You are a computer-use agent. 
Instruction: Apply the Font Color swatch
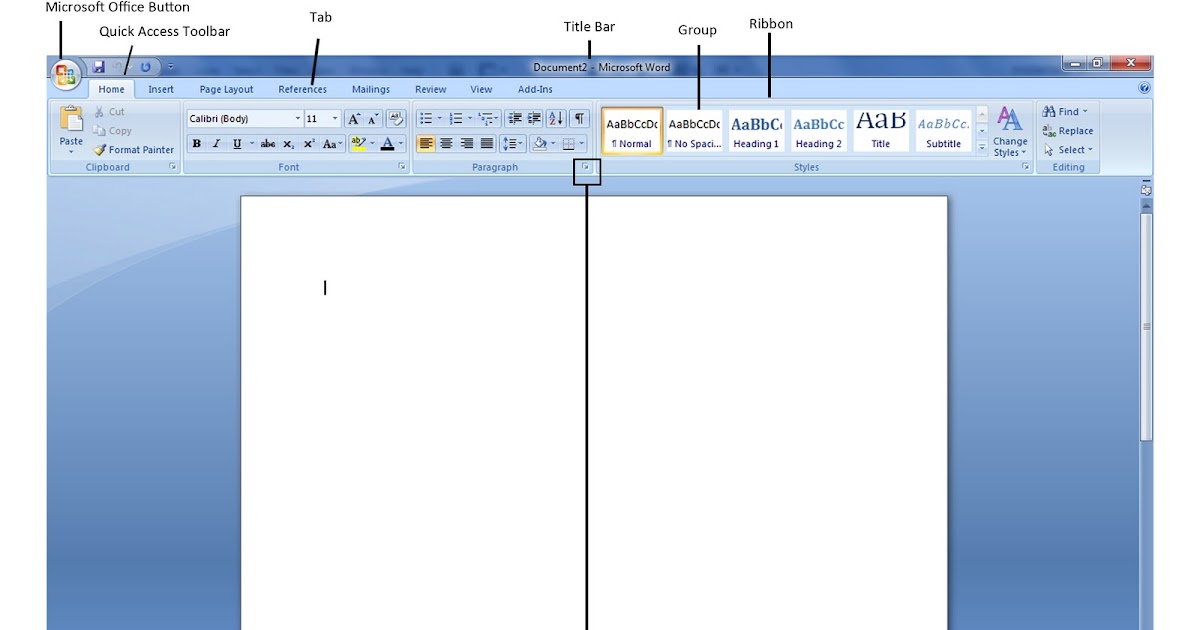coord(387,144)
